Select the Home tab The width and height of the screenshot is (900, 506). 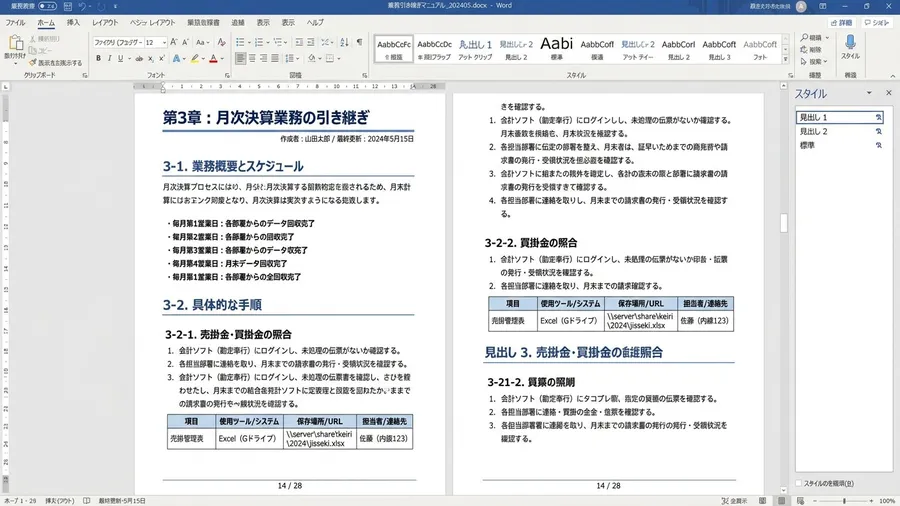pos(46,22)
